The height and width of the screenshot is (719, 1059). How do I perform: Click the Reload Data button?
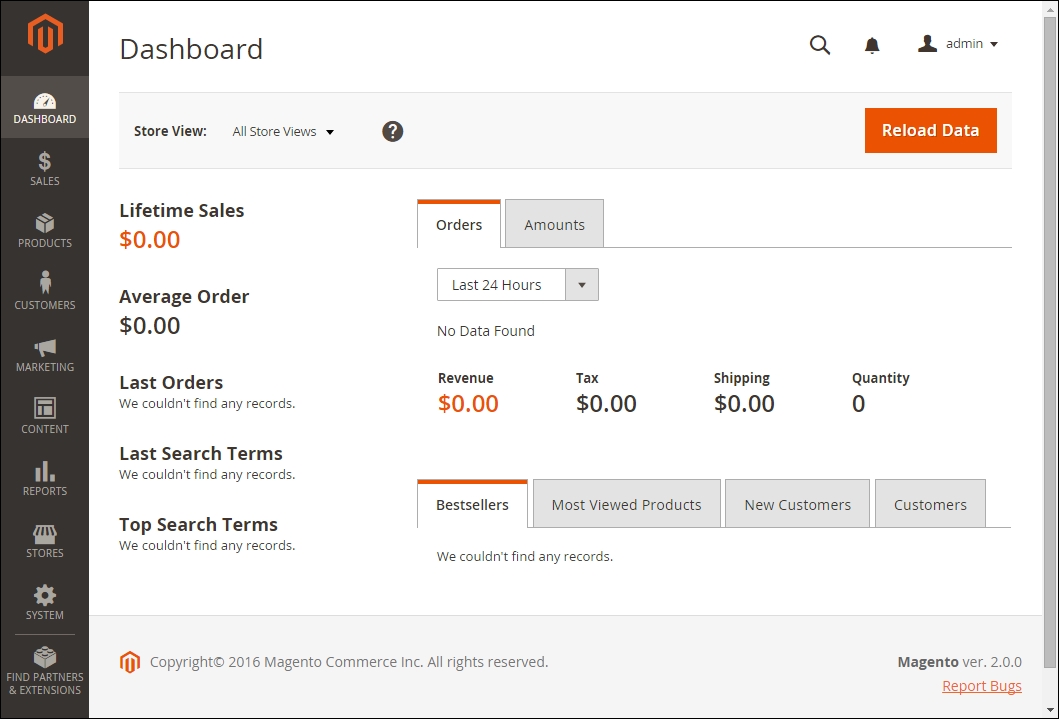[930, 130]
